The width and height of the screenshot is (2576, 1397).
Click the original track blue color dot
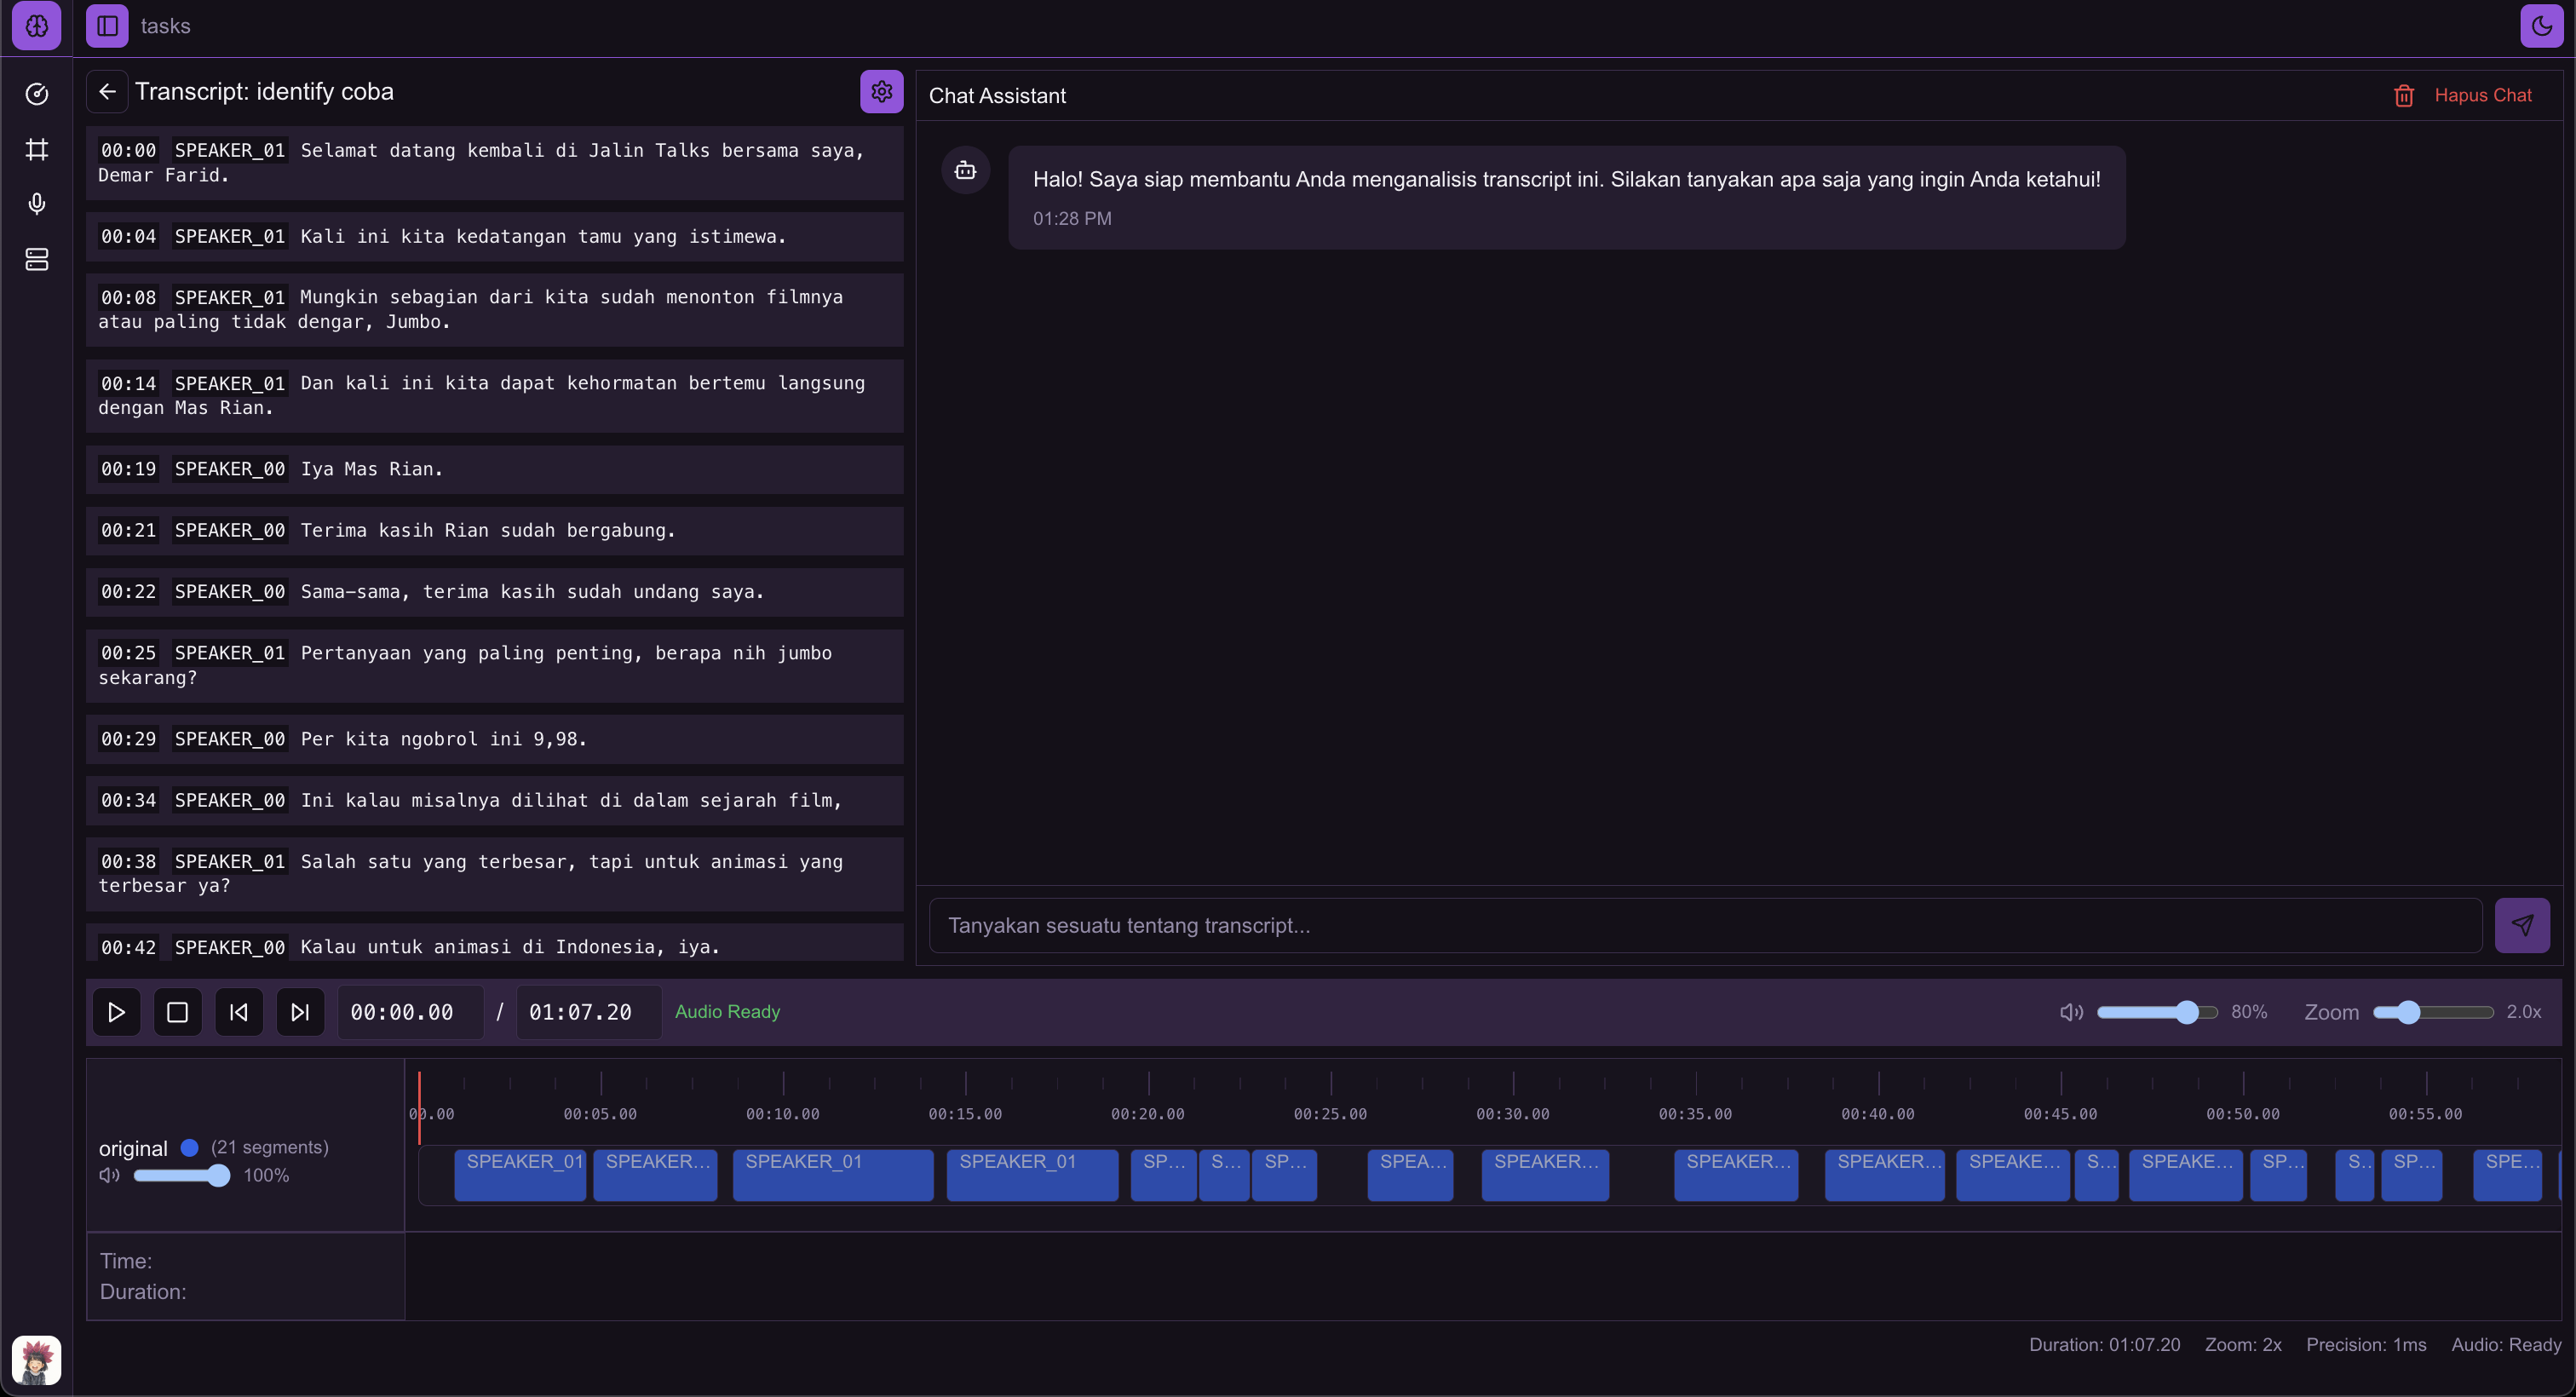click(189, 1148)
